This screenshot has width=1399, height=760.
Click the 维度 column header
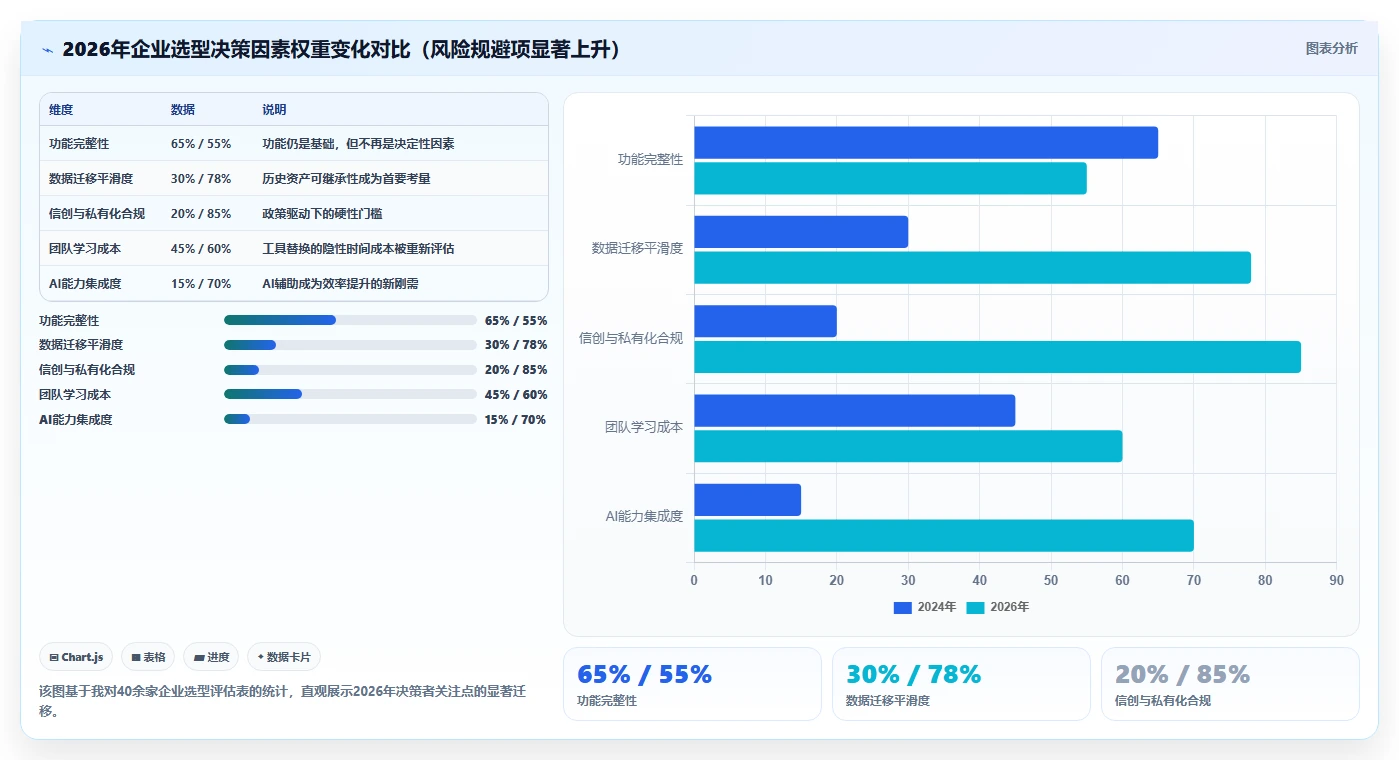coord(61,109)
